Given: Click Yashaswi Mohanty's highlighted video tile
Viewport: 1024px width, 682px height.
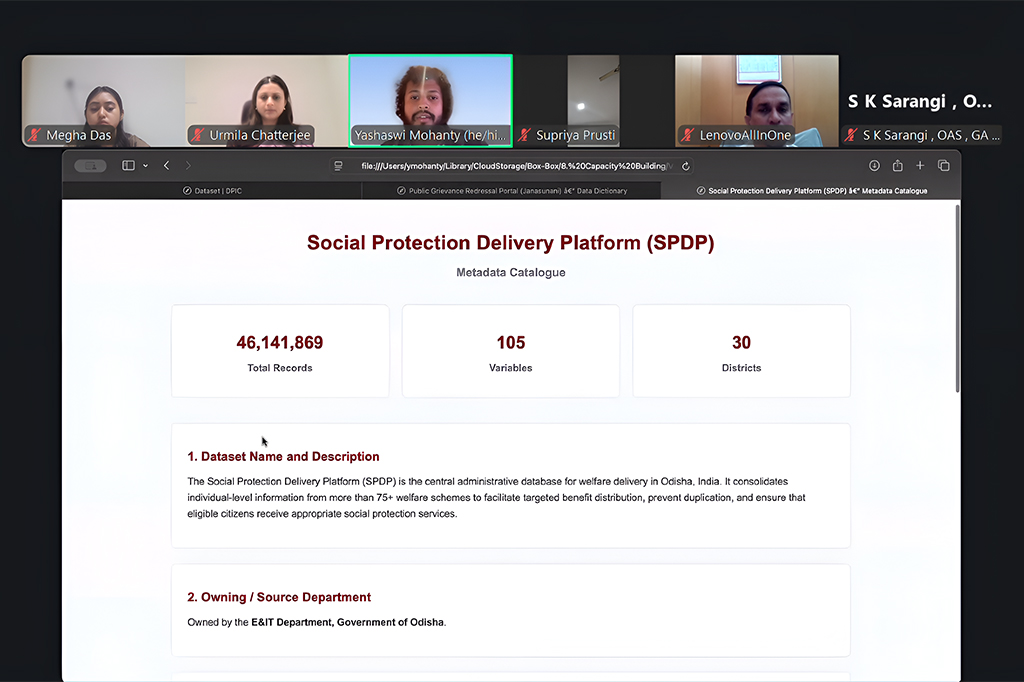Looking at the screenshot, I should (x=430, y=101).
